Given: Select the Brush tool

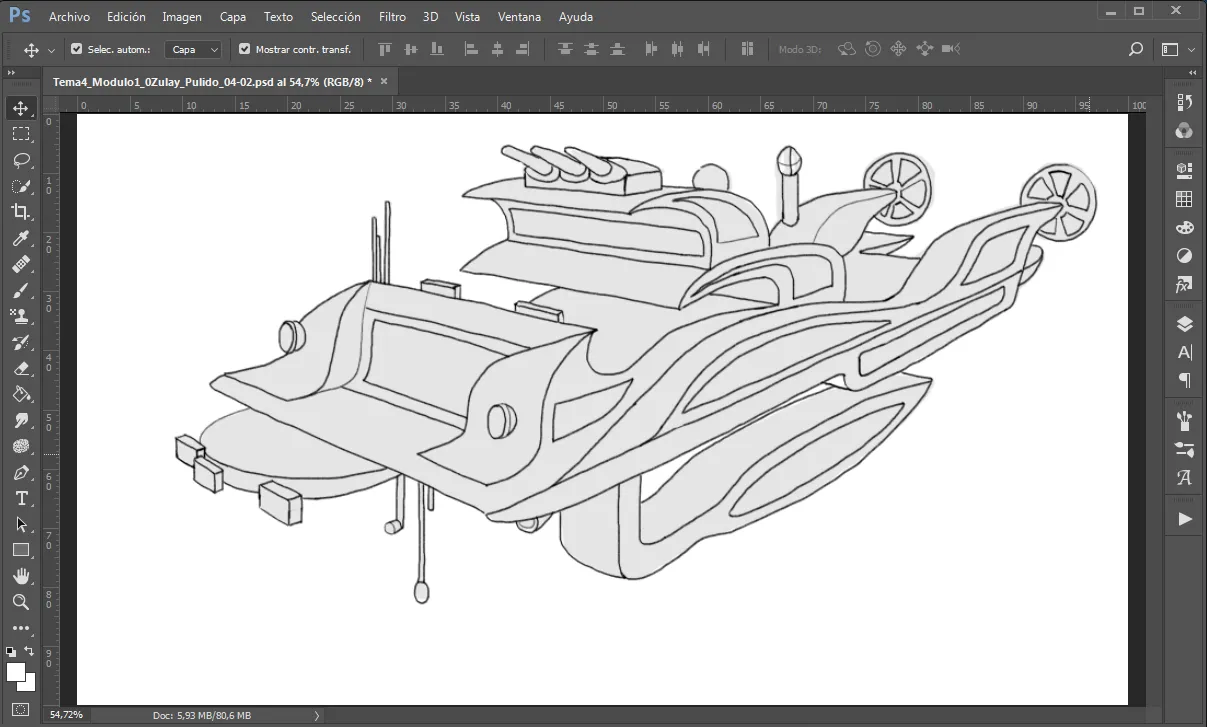Looking at the screenshot, I should pyautogui.click(x=21, y=290).
